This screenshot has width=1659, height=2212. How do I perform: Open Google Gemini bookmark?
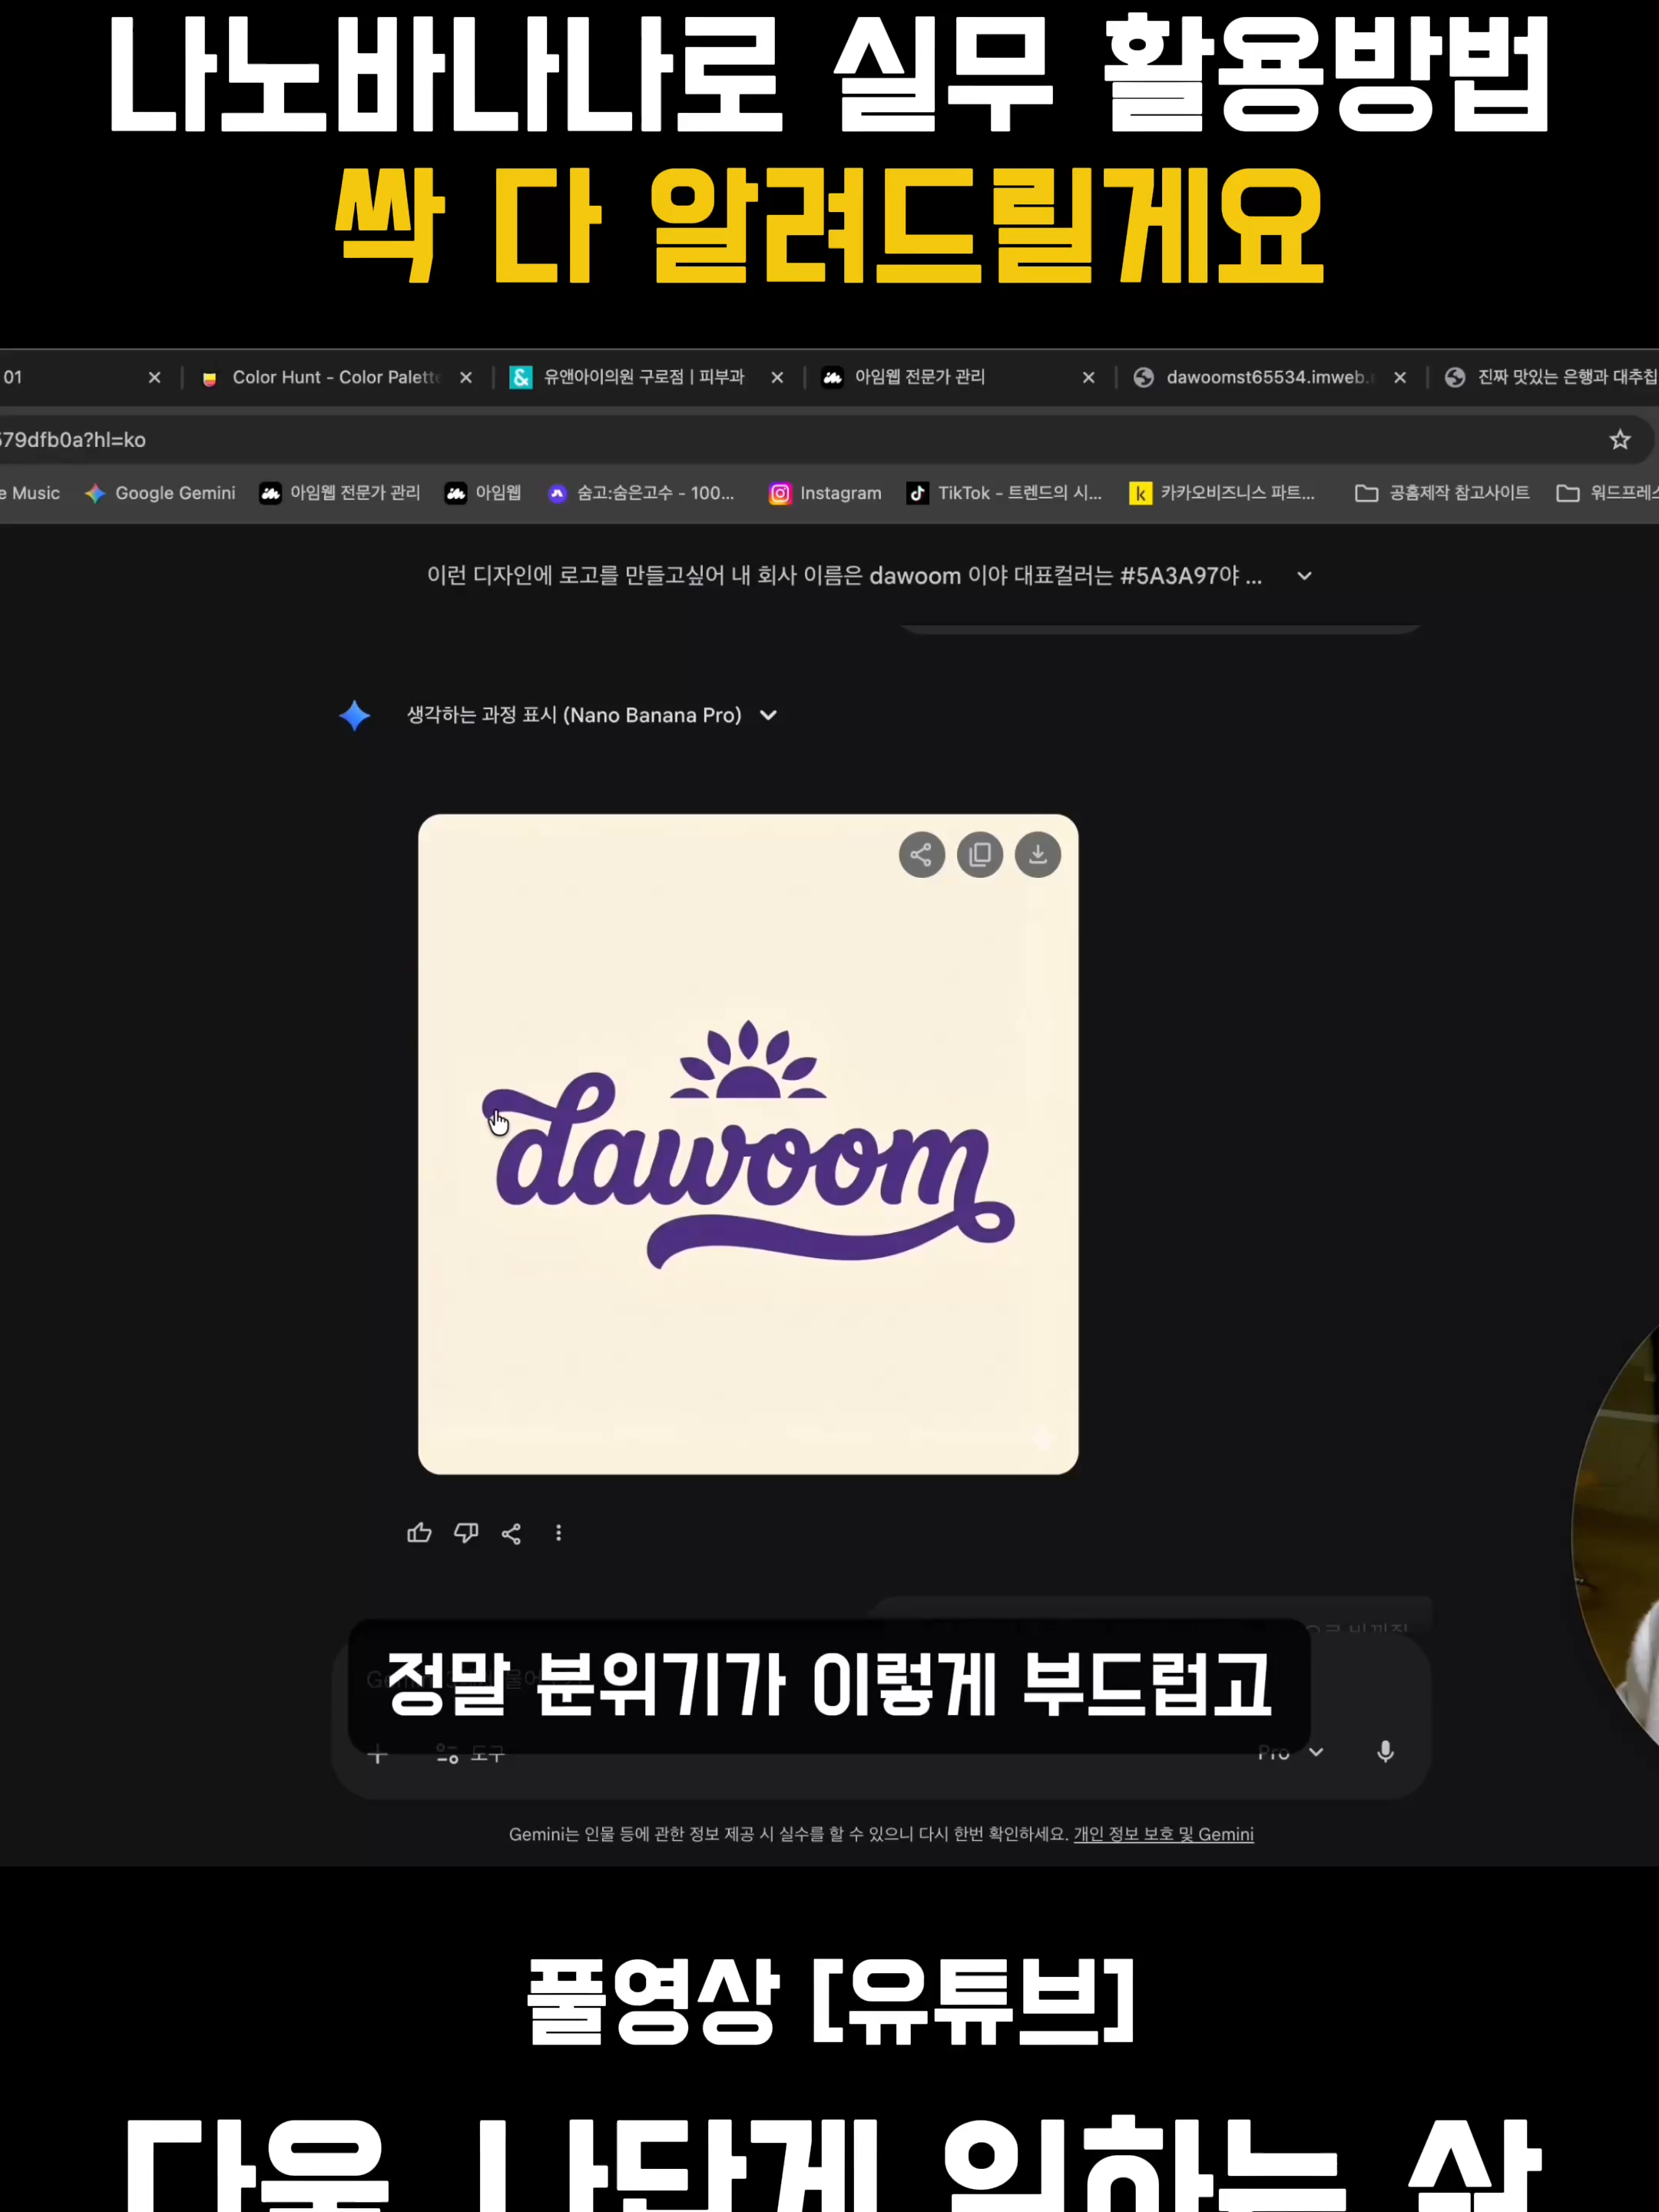pyautogui.click(x=160, y=493)
